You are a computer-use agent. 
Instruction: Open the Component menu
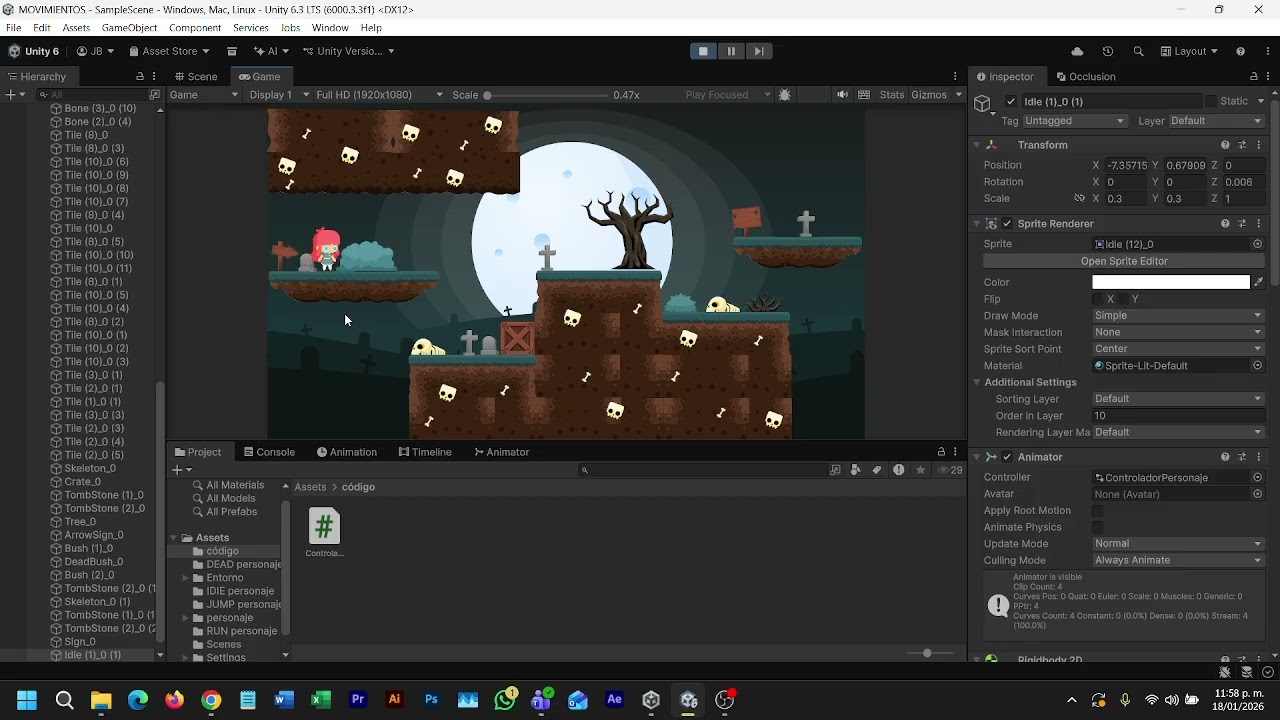[x=194, y=28]
